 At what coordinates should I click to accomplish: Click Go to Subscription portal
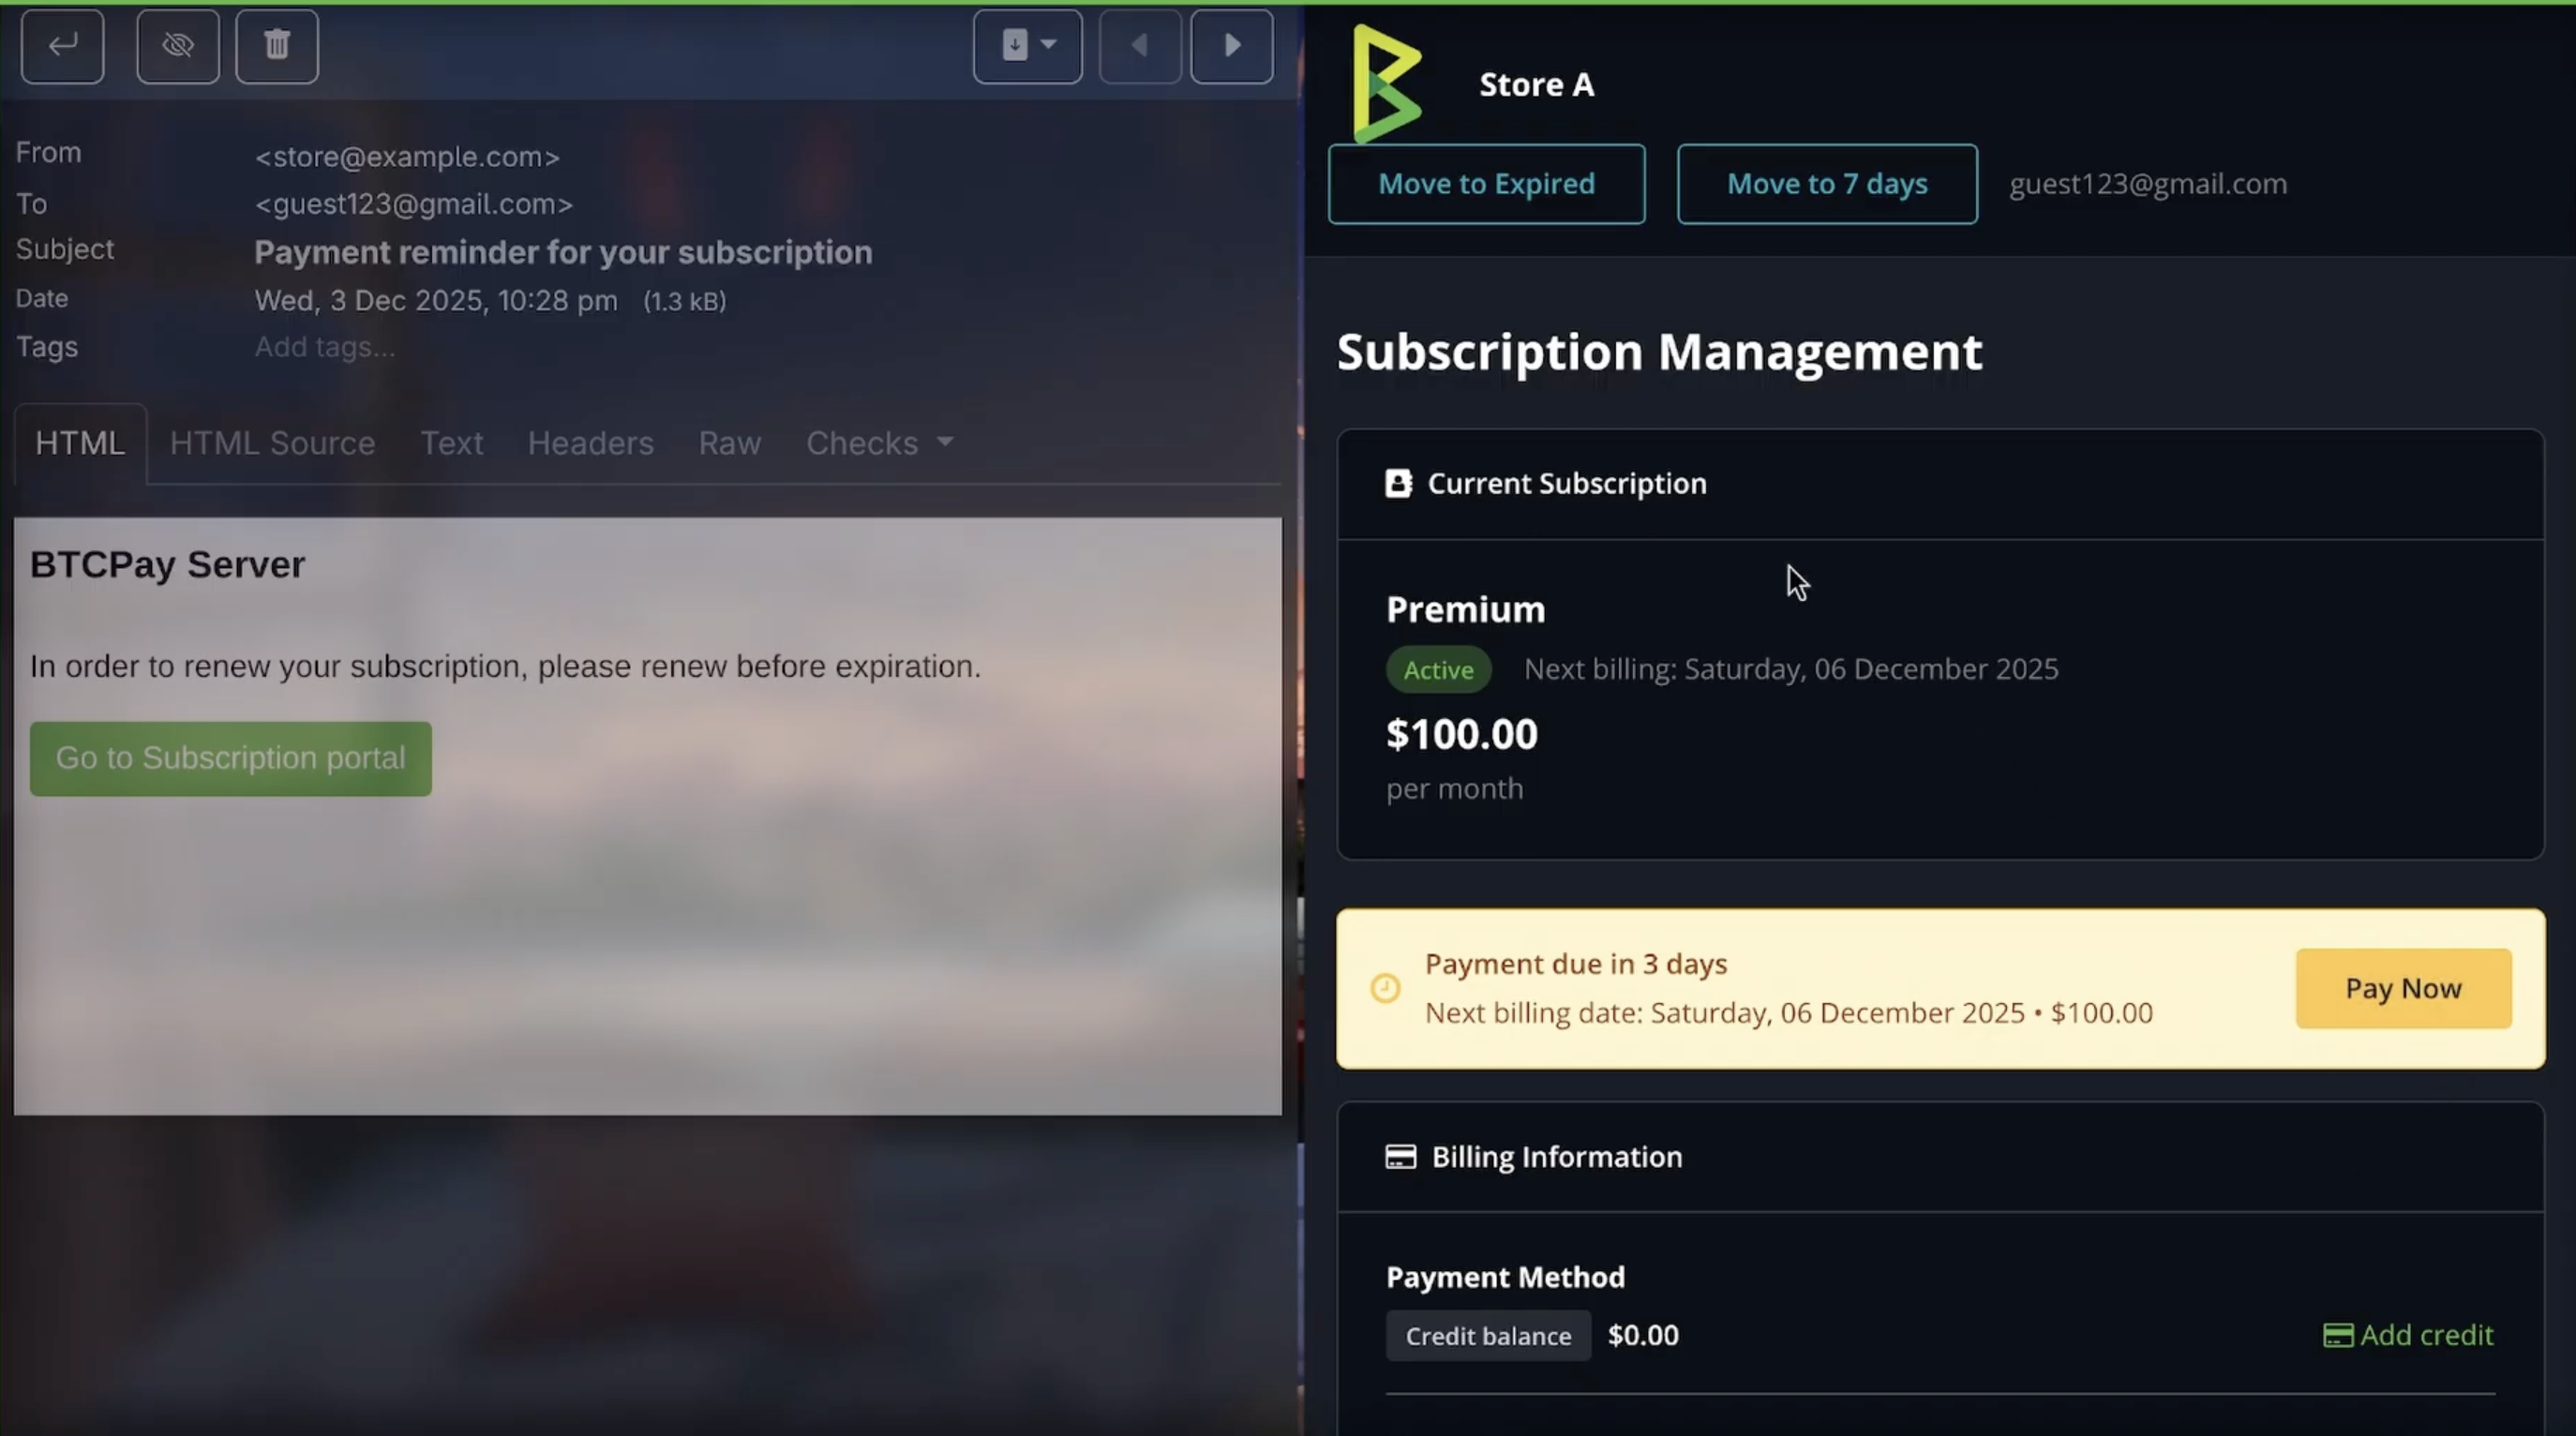230,758
